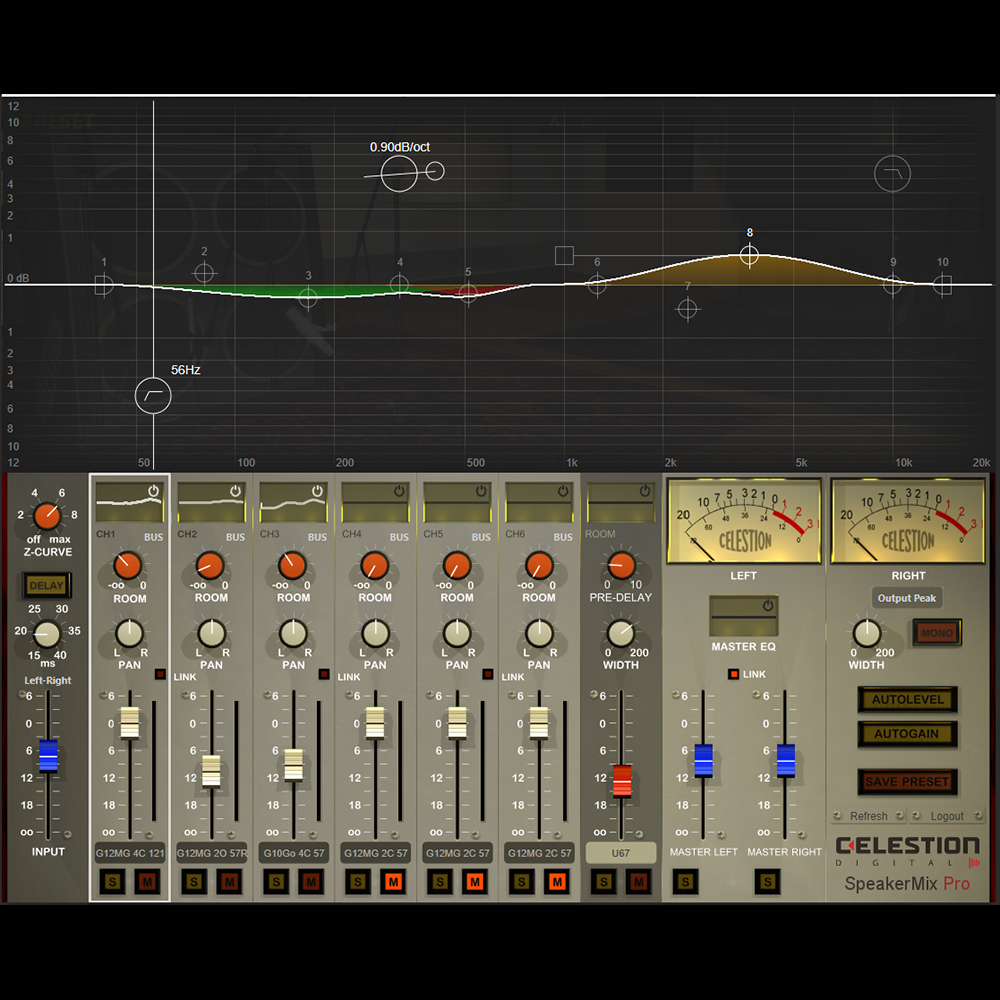Open CH1 speaker selector G12MG 4C 121
Viewport: 1000px width, 1000px height.
129,853
